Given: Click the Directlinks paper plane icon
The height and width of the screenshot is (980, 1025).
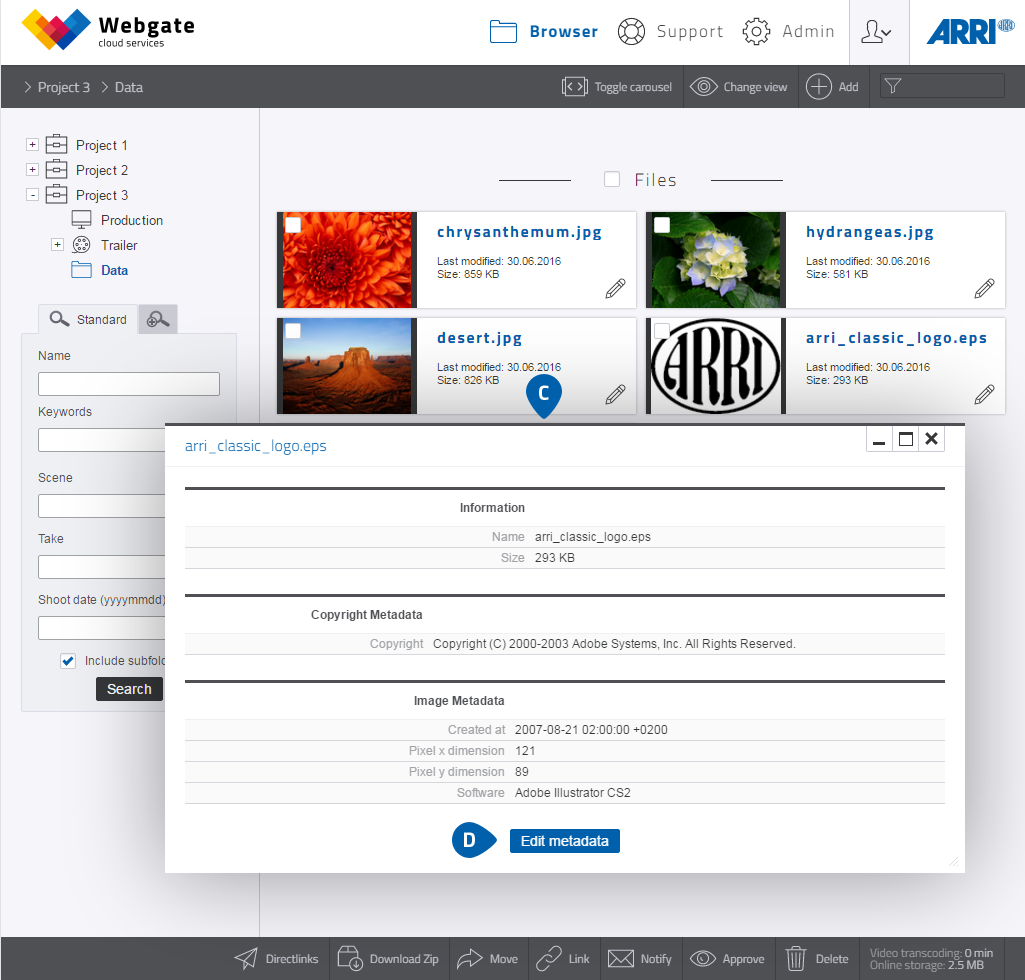Looking at the screenshot, I should tap(246, 959).
